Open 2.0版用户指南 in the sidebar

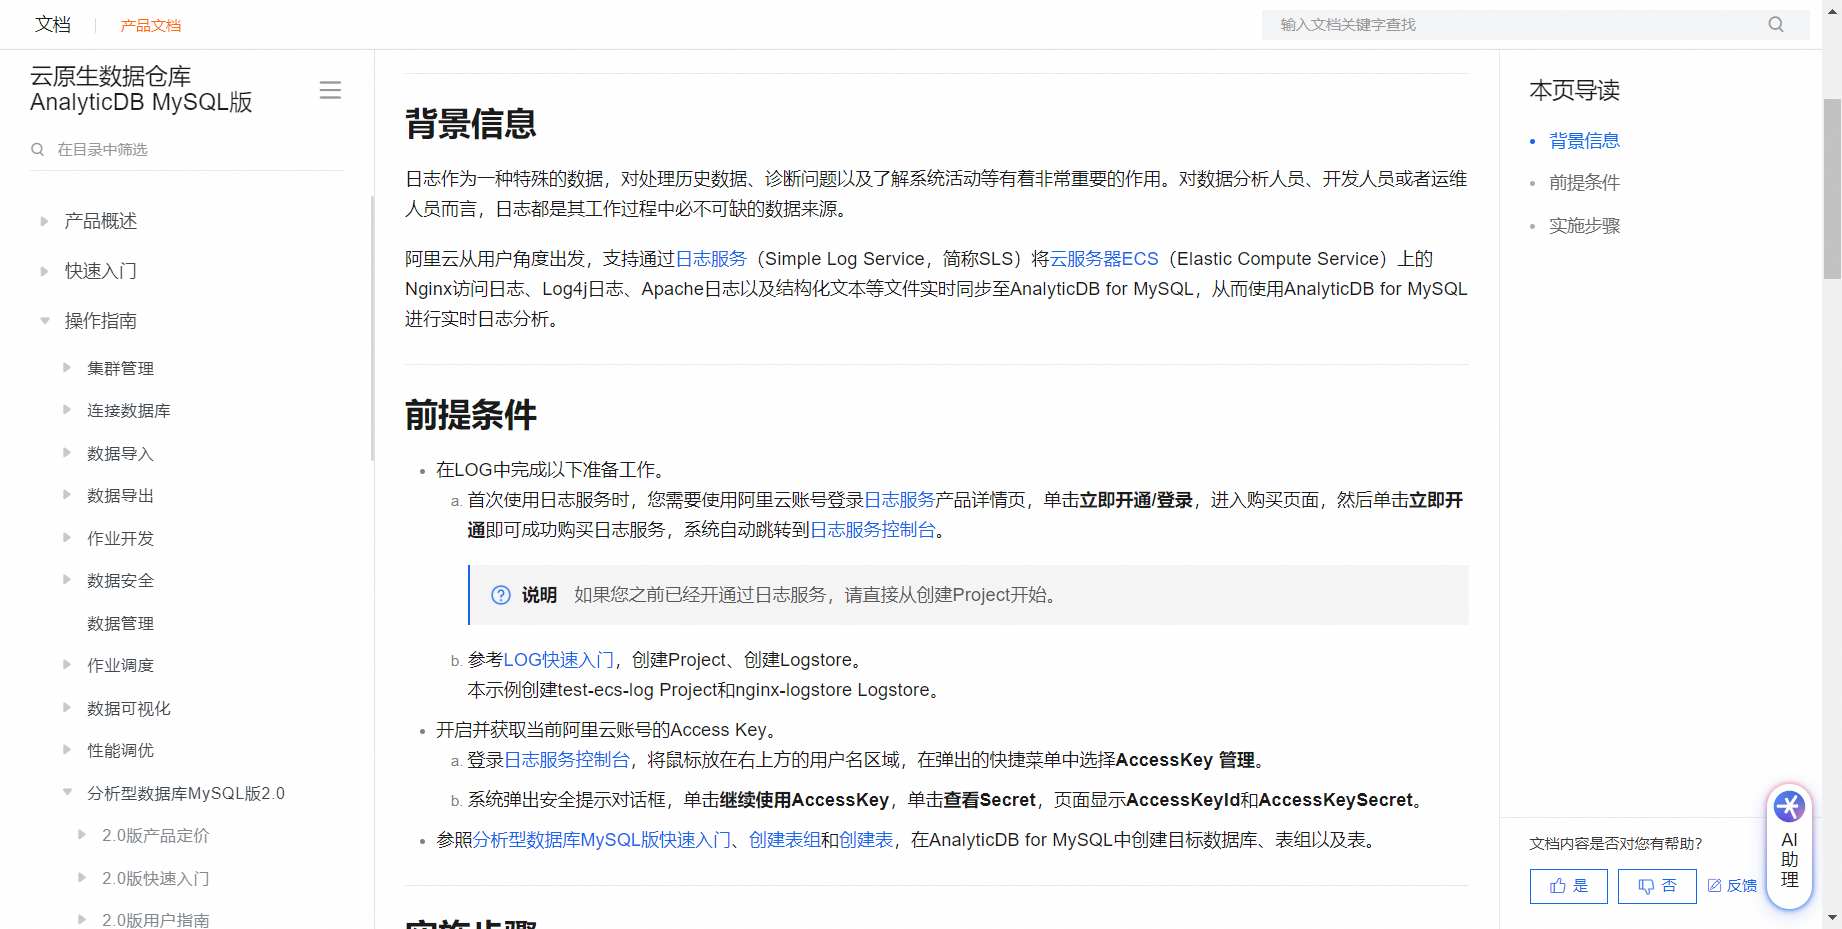click(x=156, y=920)
